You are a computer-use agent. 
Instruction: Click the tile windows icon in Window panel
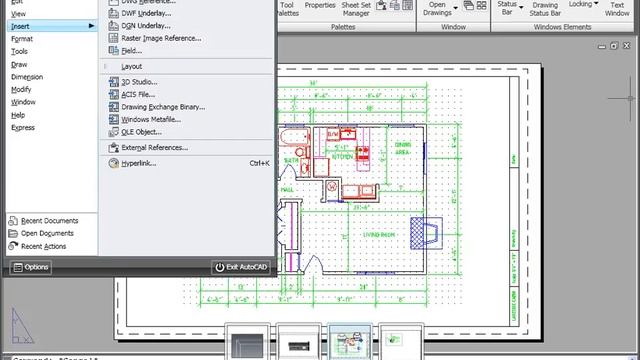[482, 5]
